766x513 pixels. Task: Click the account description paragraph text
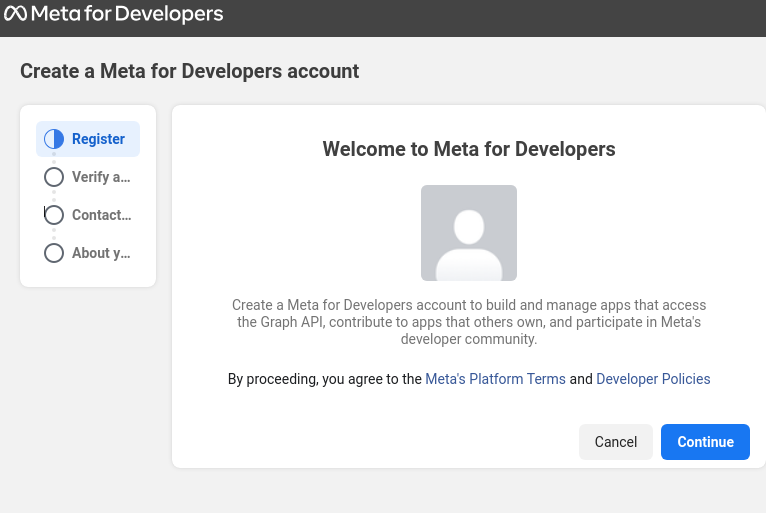(469, 322)
